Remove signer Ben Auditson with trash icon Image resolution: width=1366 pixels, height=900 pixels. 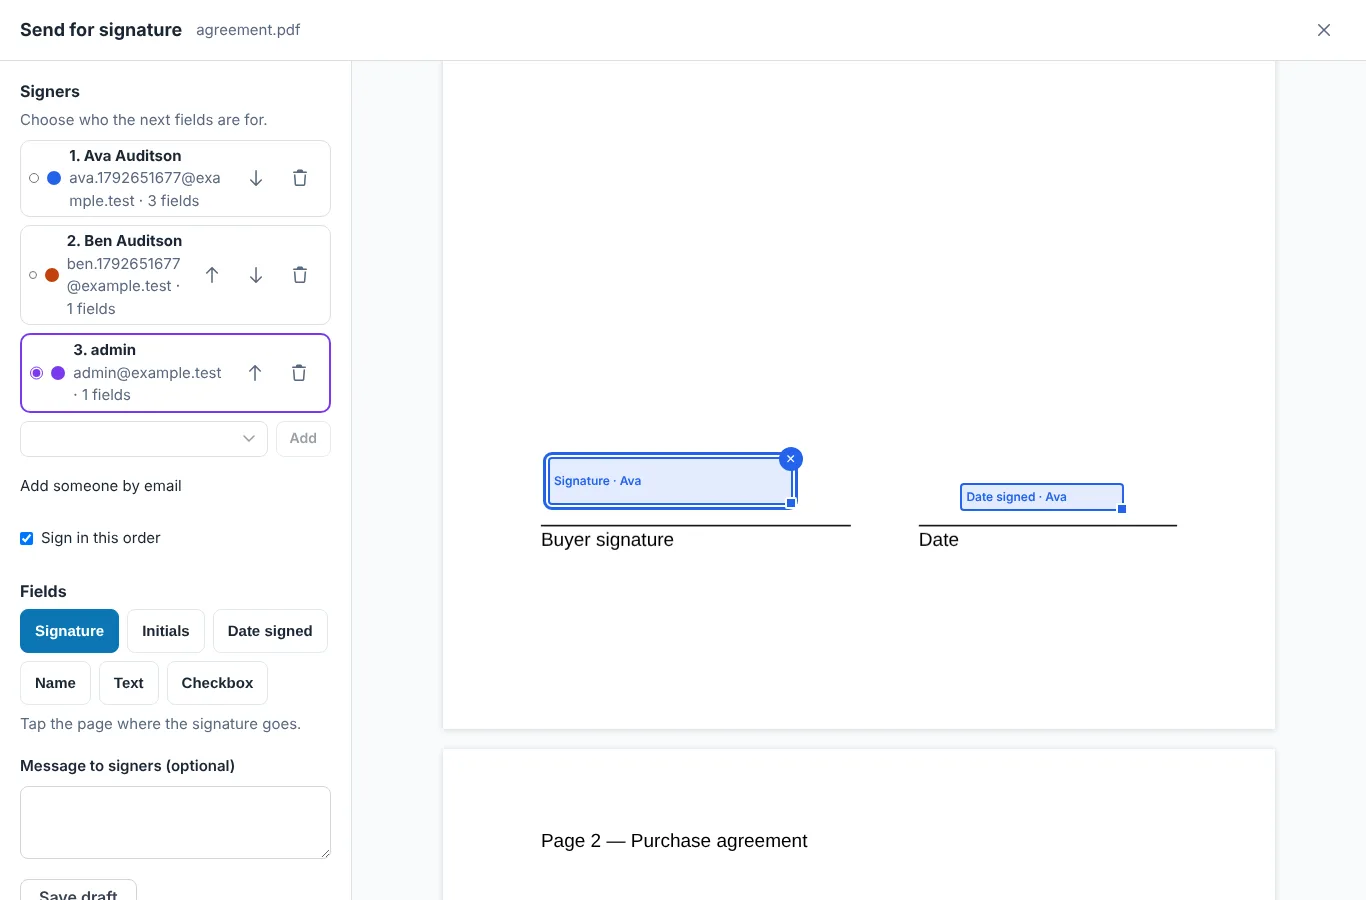(x=300, y=275)
